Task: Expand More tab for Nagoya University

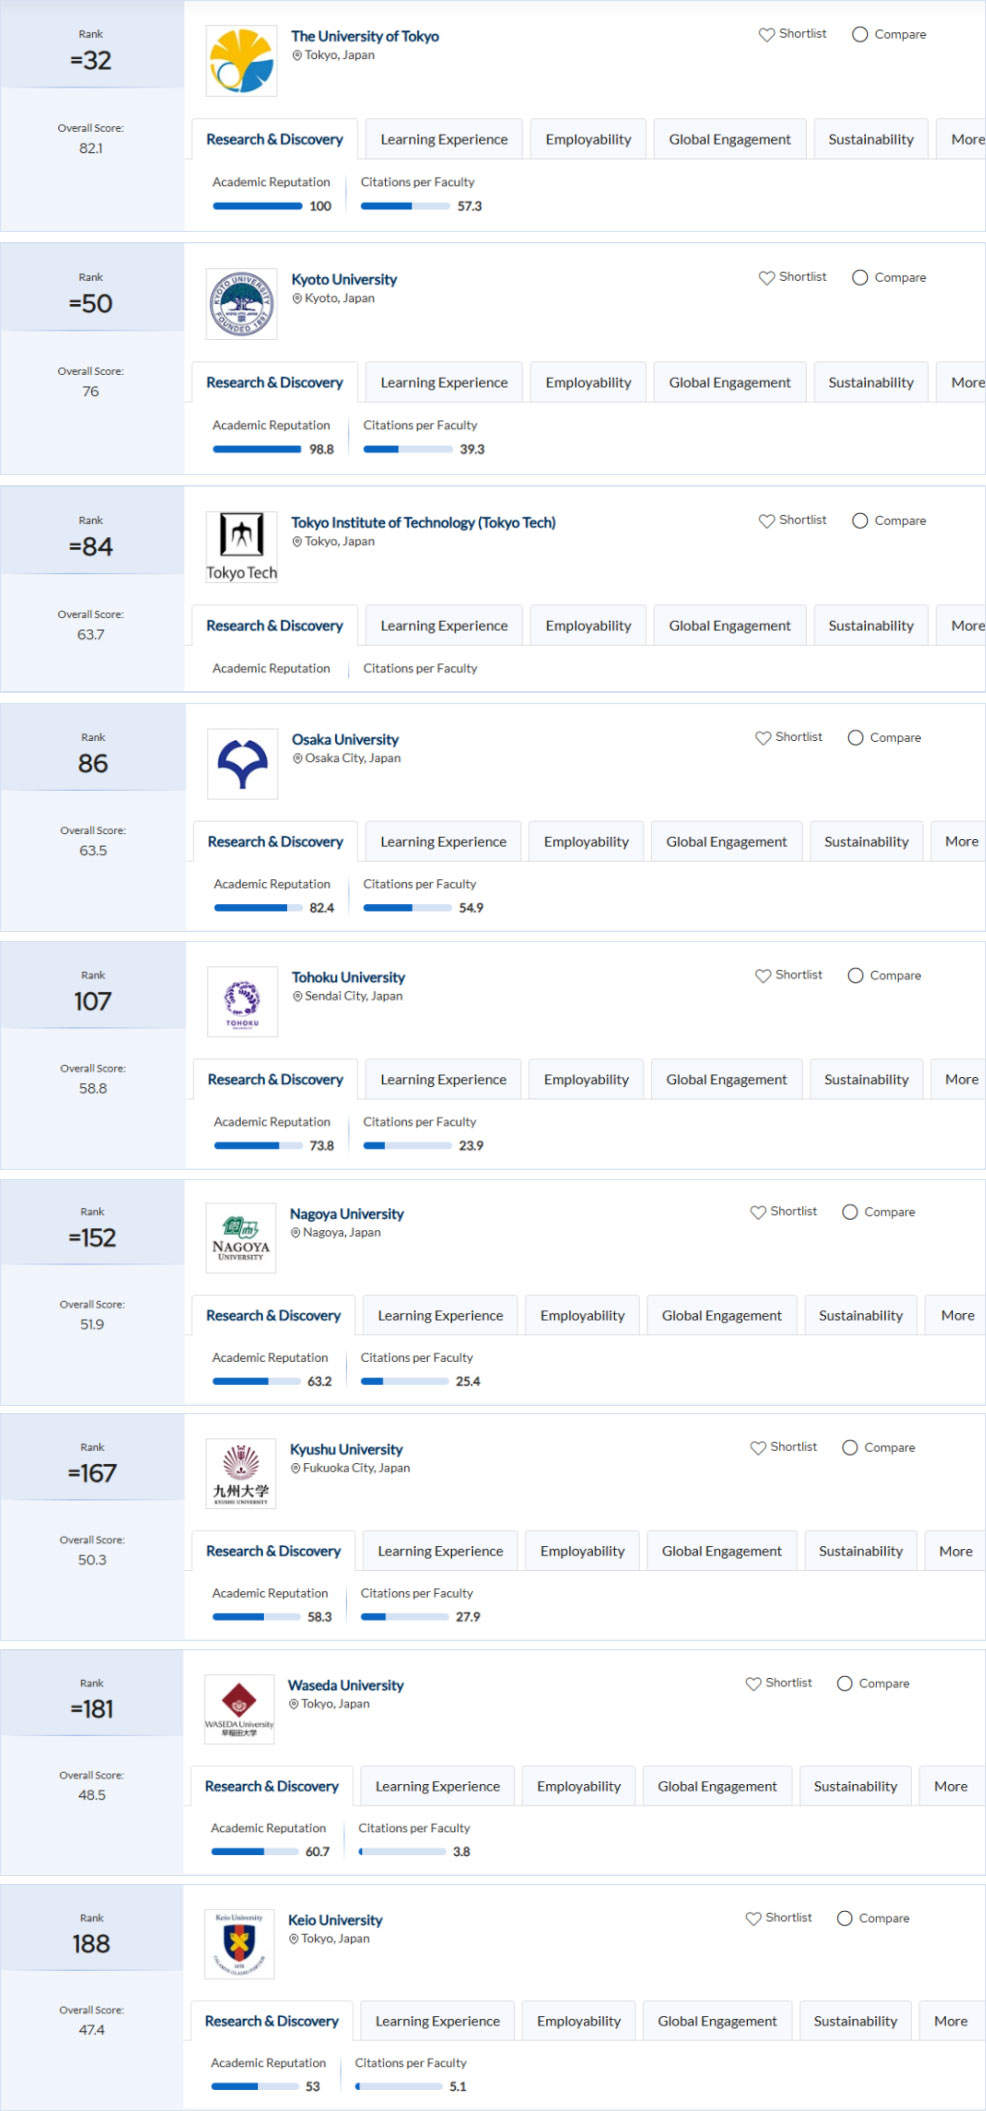Action: [956, 1316]
